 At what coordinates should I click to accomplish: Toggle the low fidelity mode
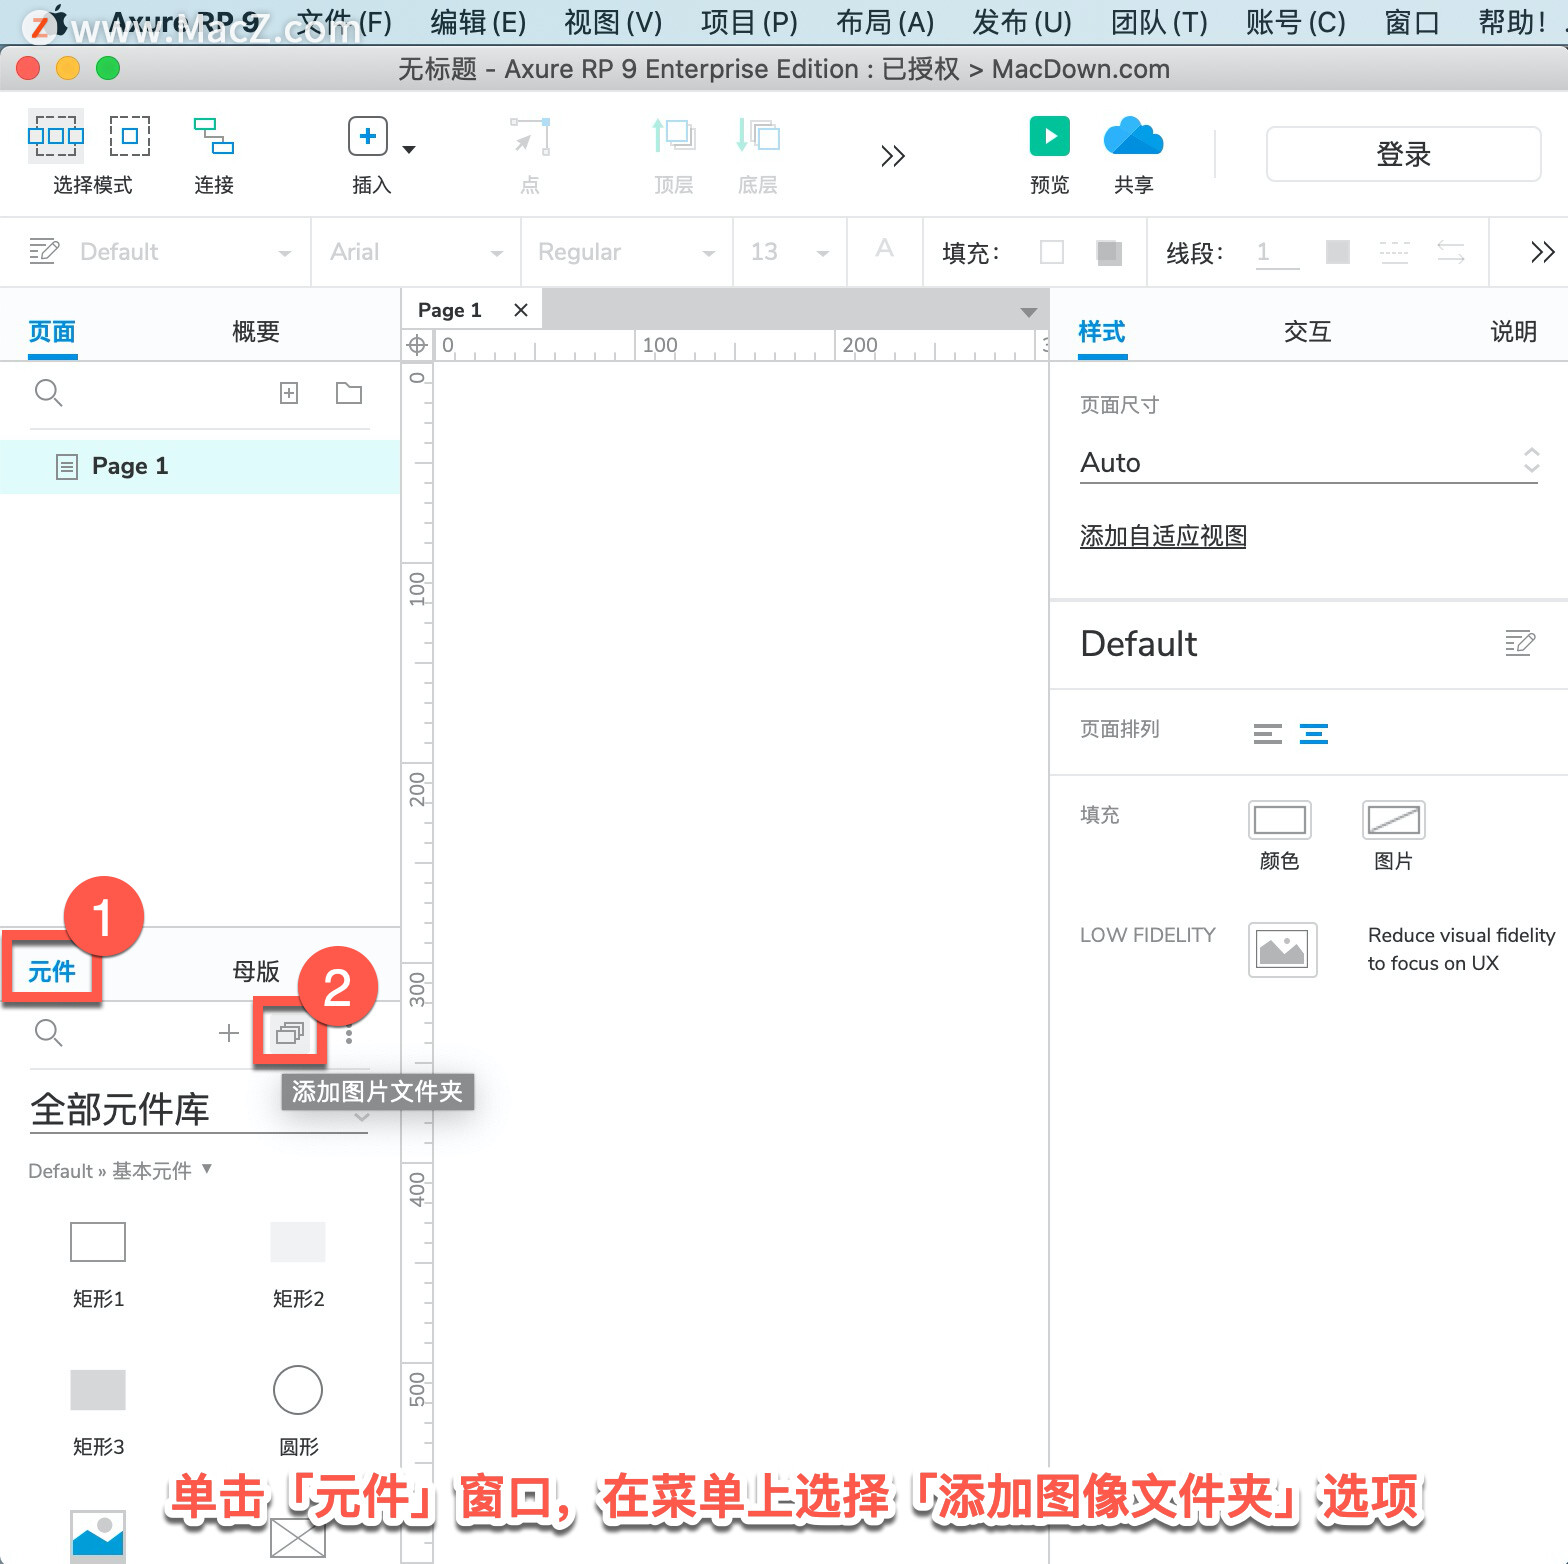coord(1283,949)
